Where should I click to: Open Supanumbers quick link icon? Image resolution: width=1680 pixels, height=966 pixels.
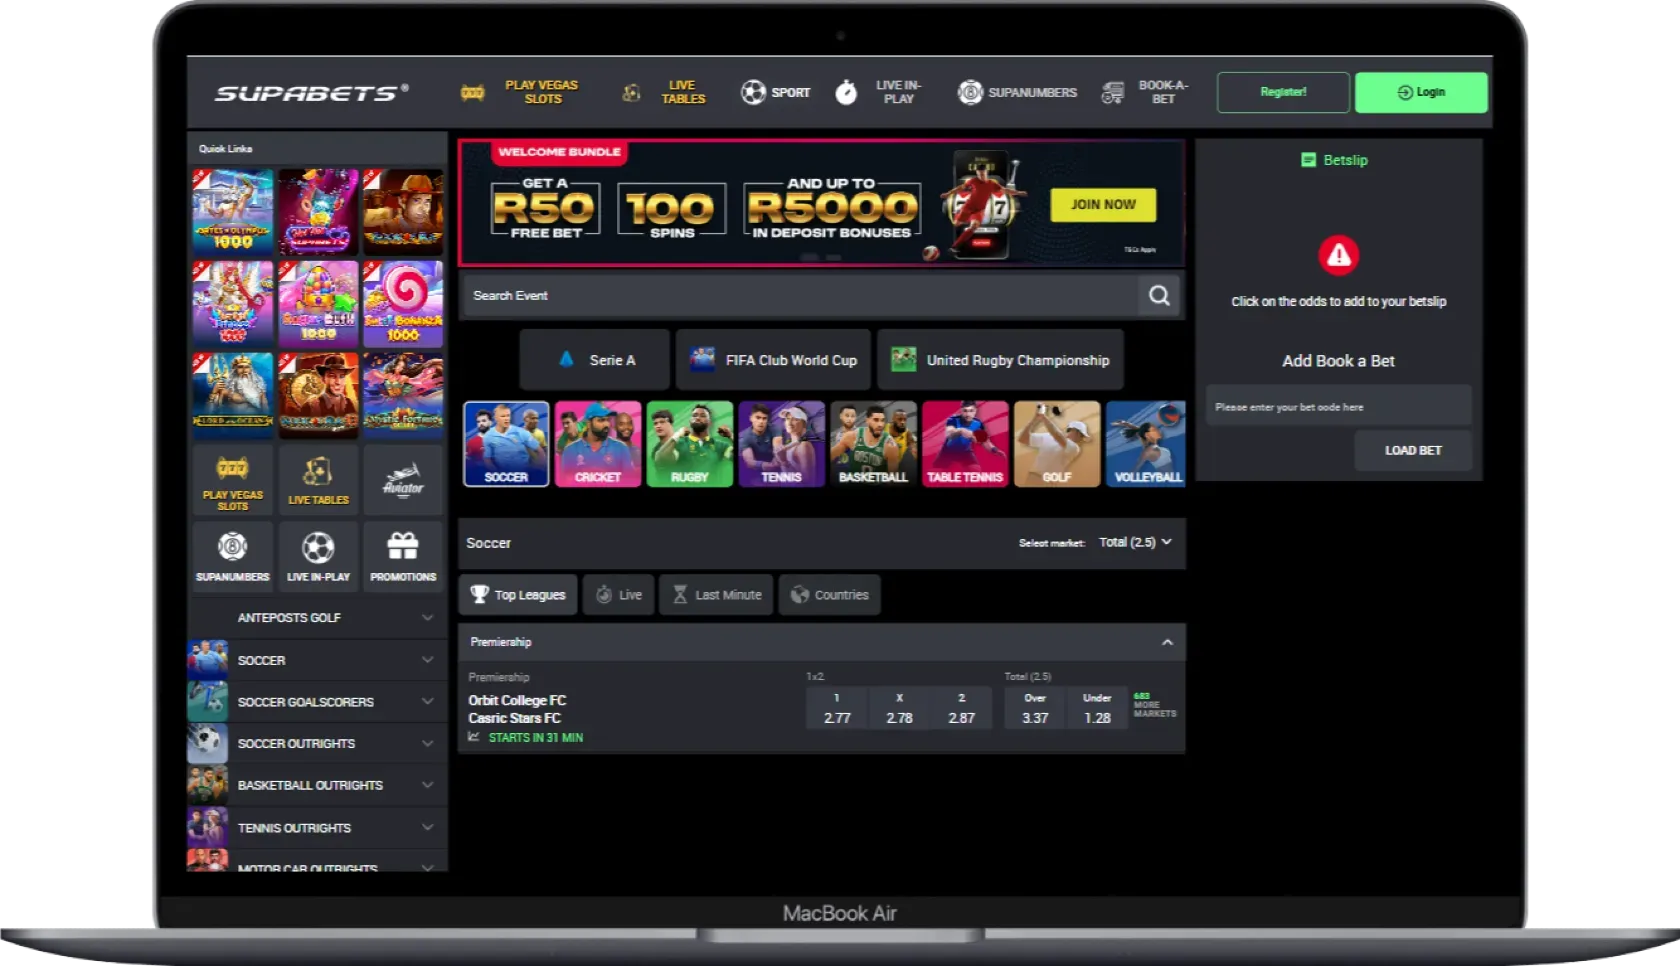[232, 555]
